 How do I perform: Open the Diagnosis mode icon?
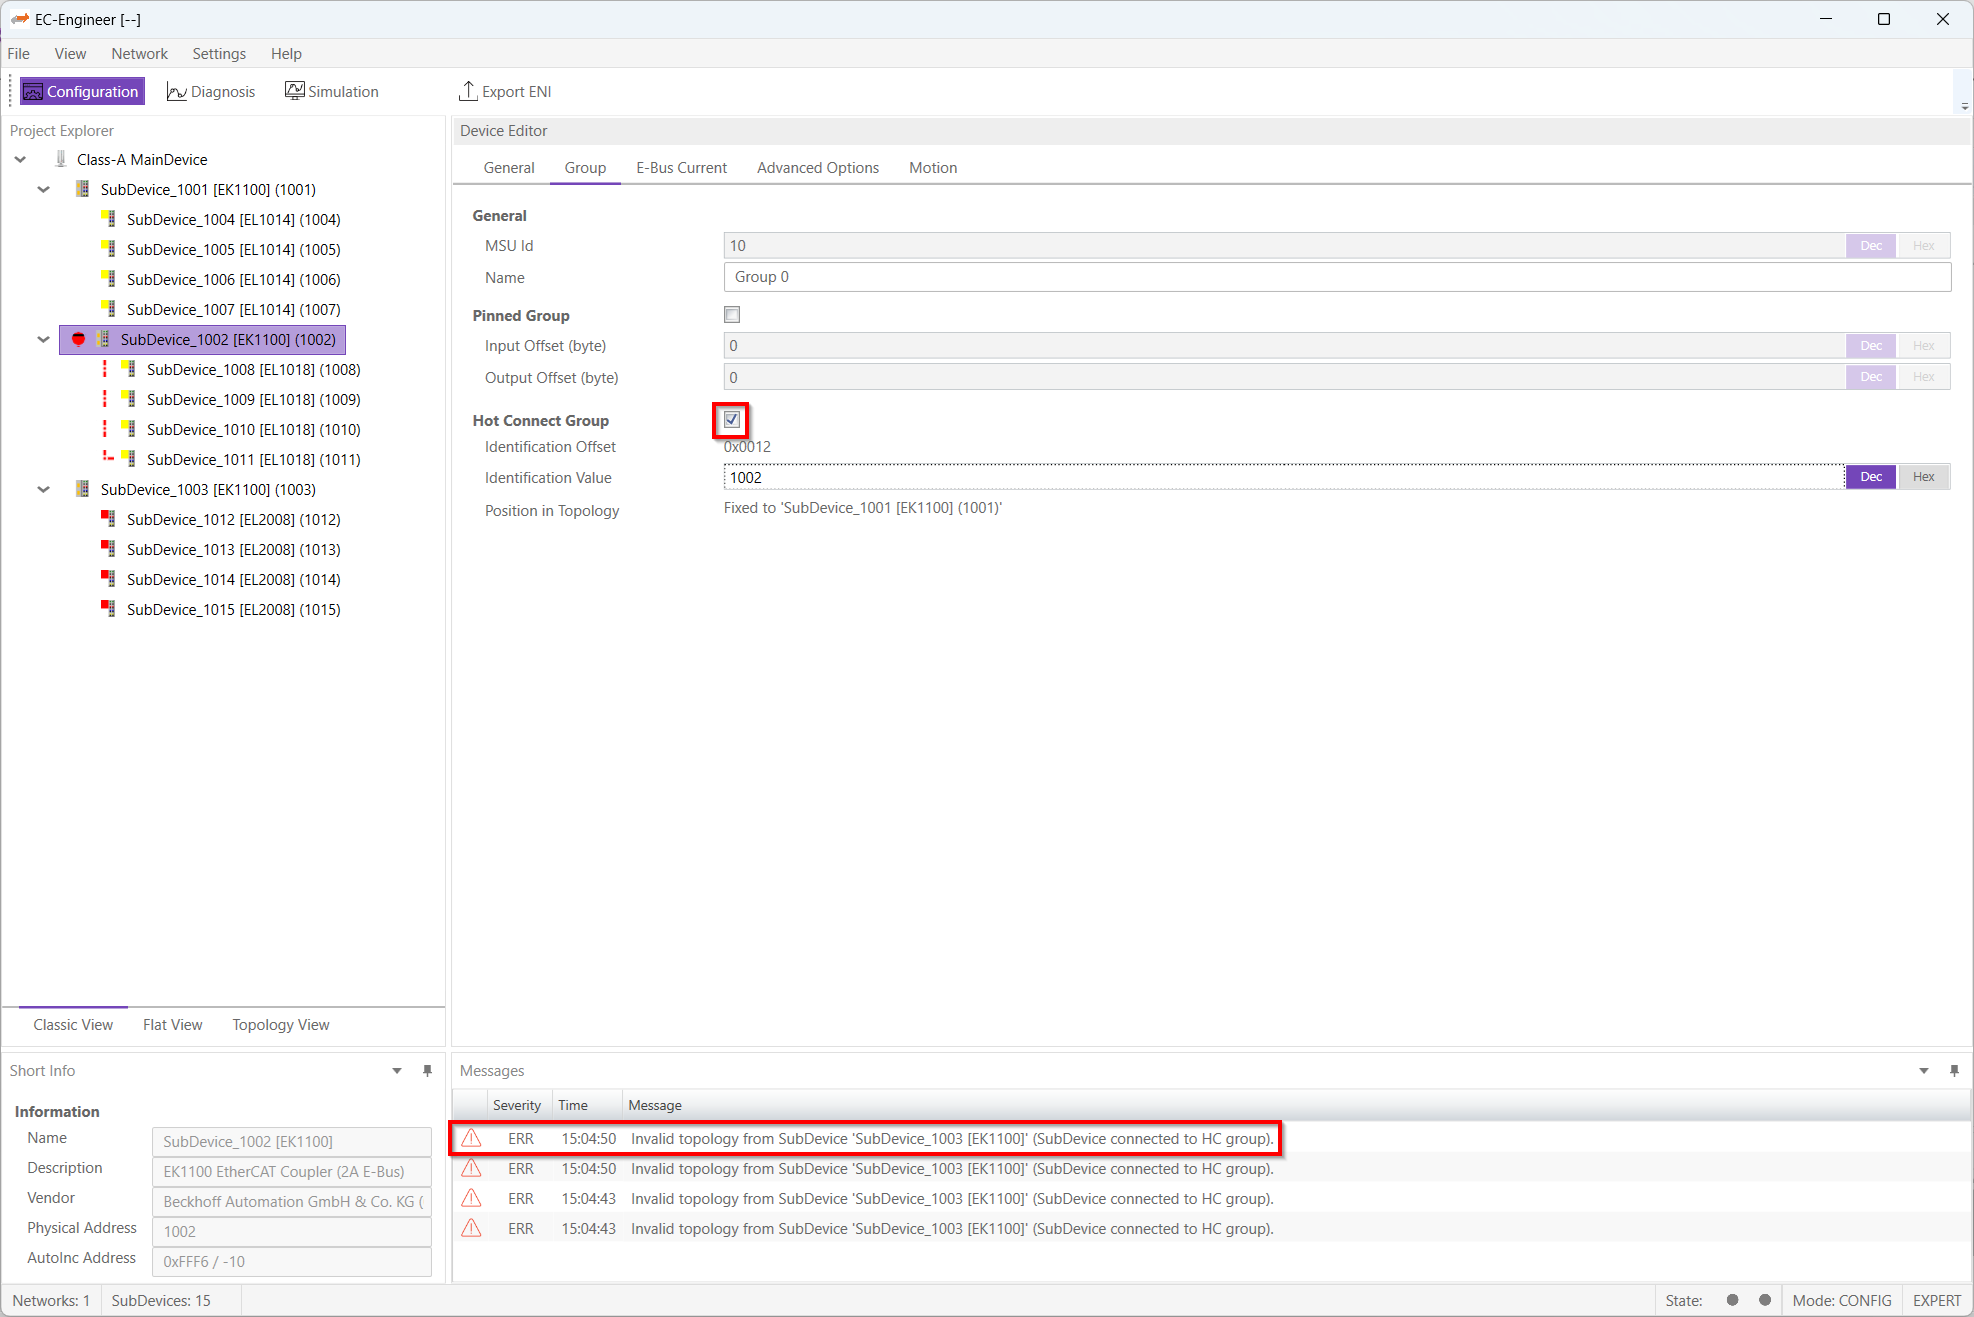[x=177, y=92]
